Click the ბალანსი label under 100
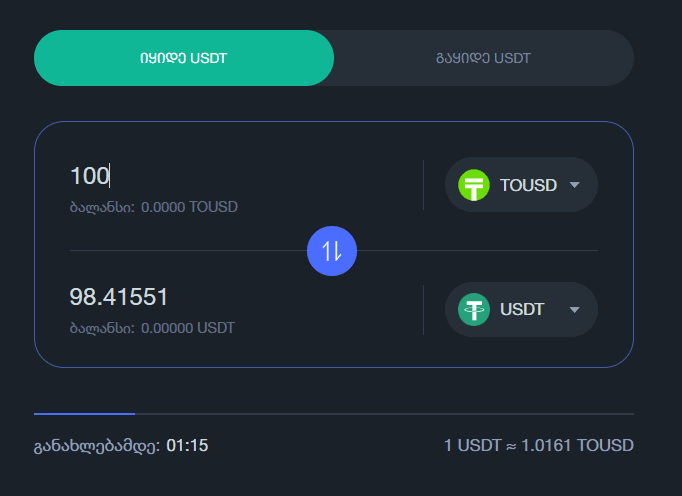682x496 pixels. tap(101, 207)
